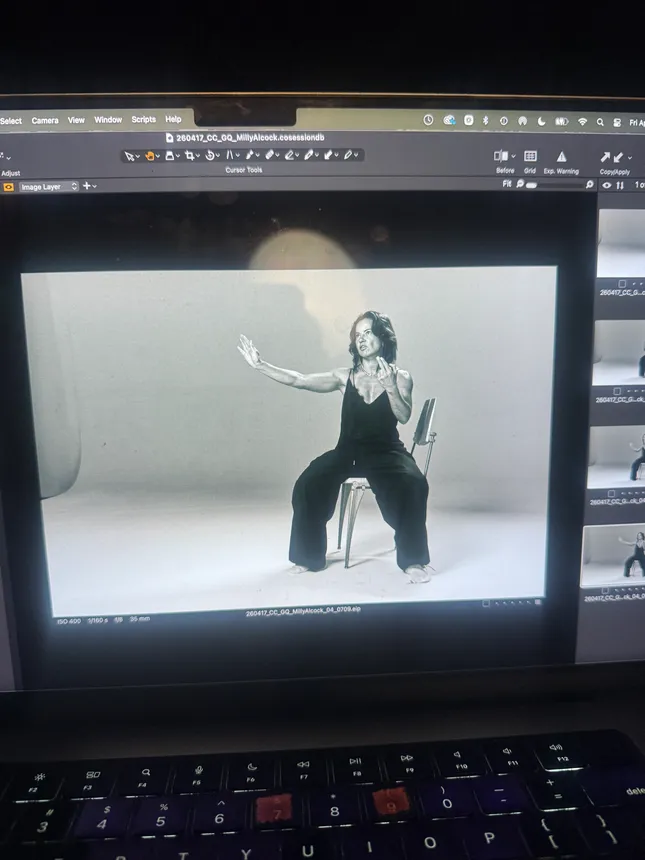This screenshot has width=645, height=860.
Task: Select the last pencil Annotate cursor tool
Action: point(348,155)
